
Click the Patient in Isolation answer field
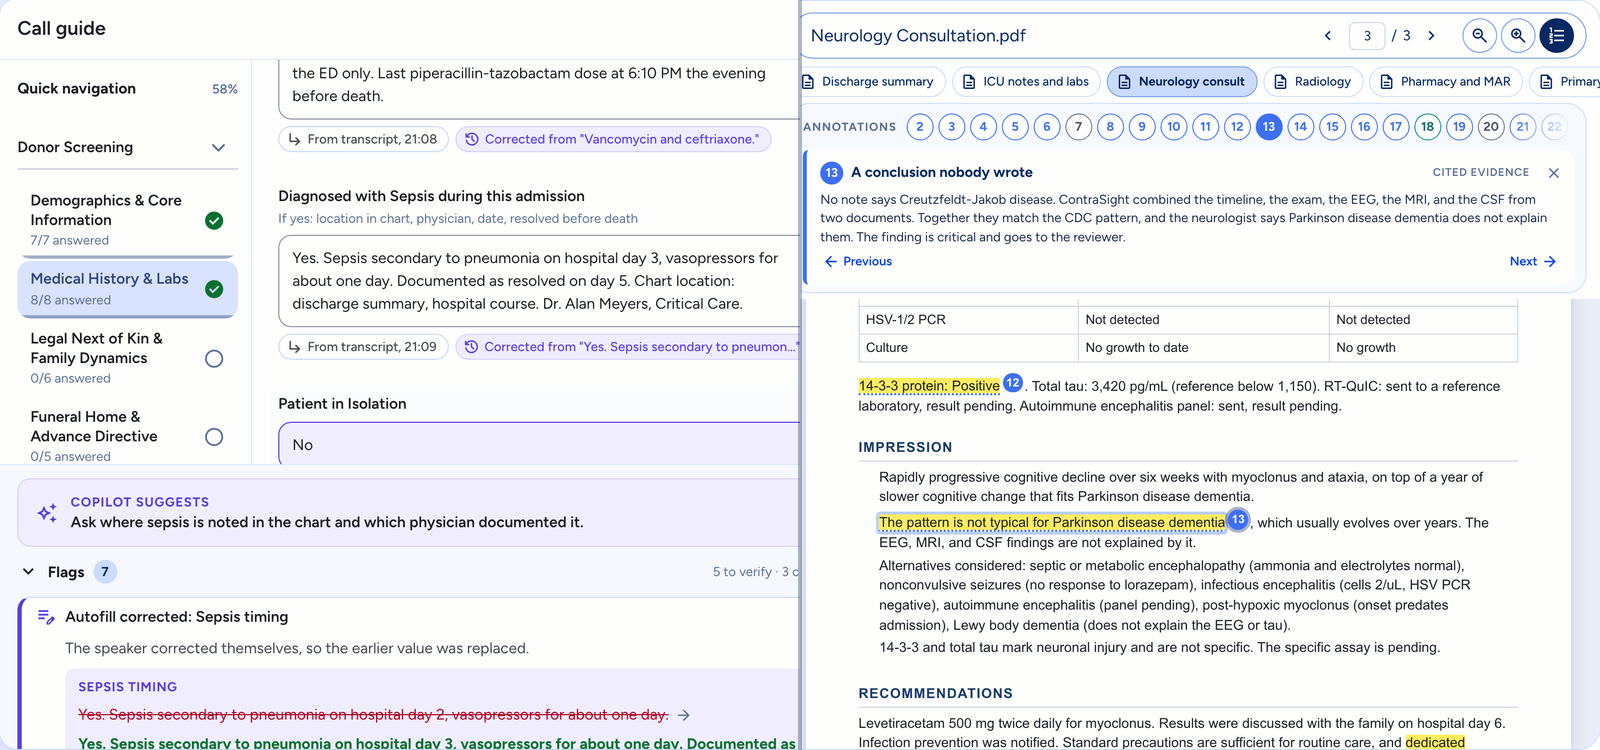click(539, 444)
